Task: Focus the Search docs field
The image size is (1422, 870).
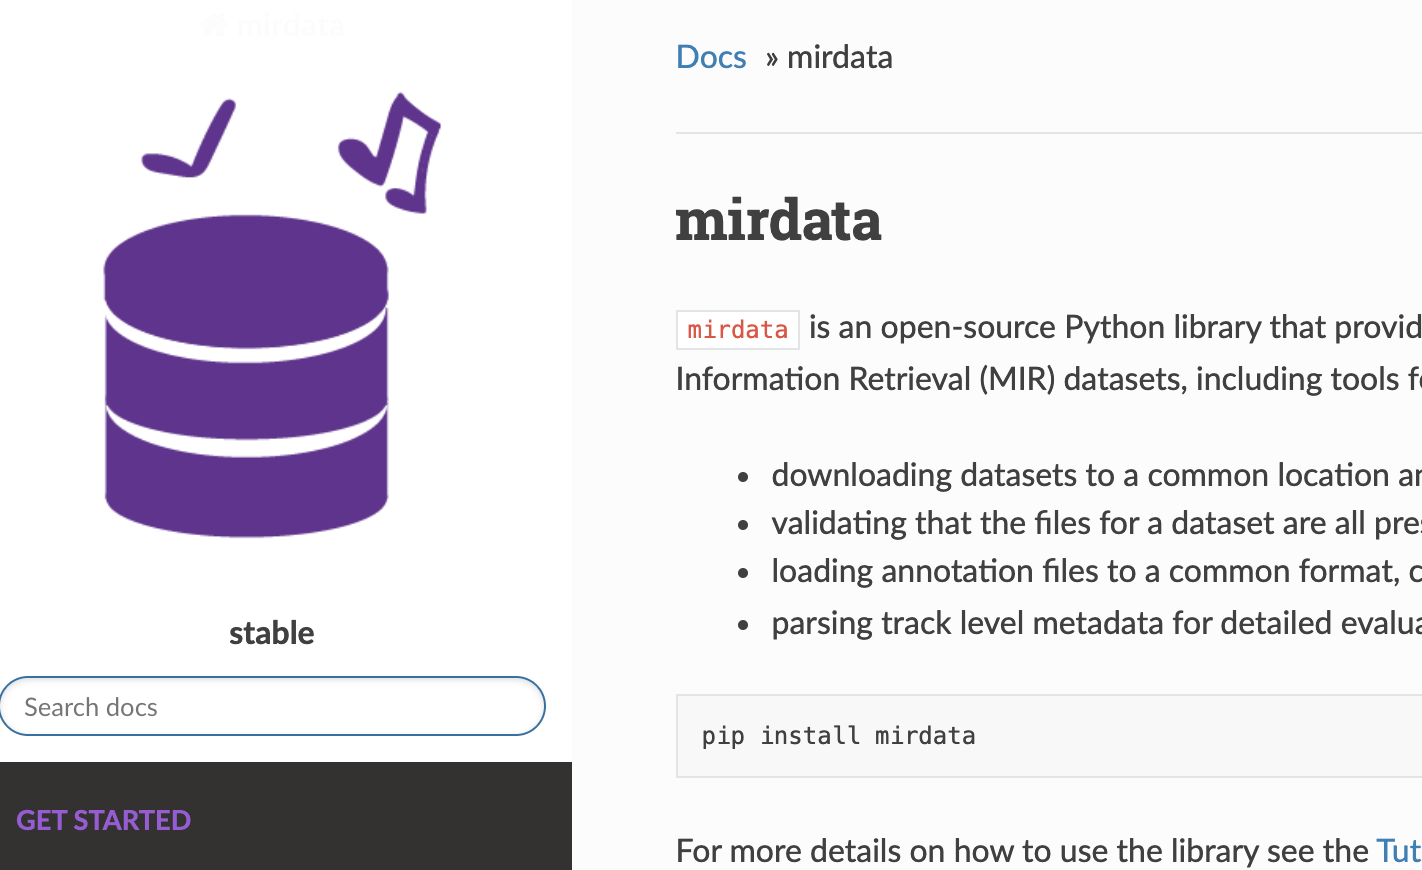Action: 272,706
